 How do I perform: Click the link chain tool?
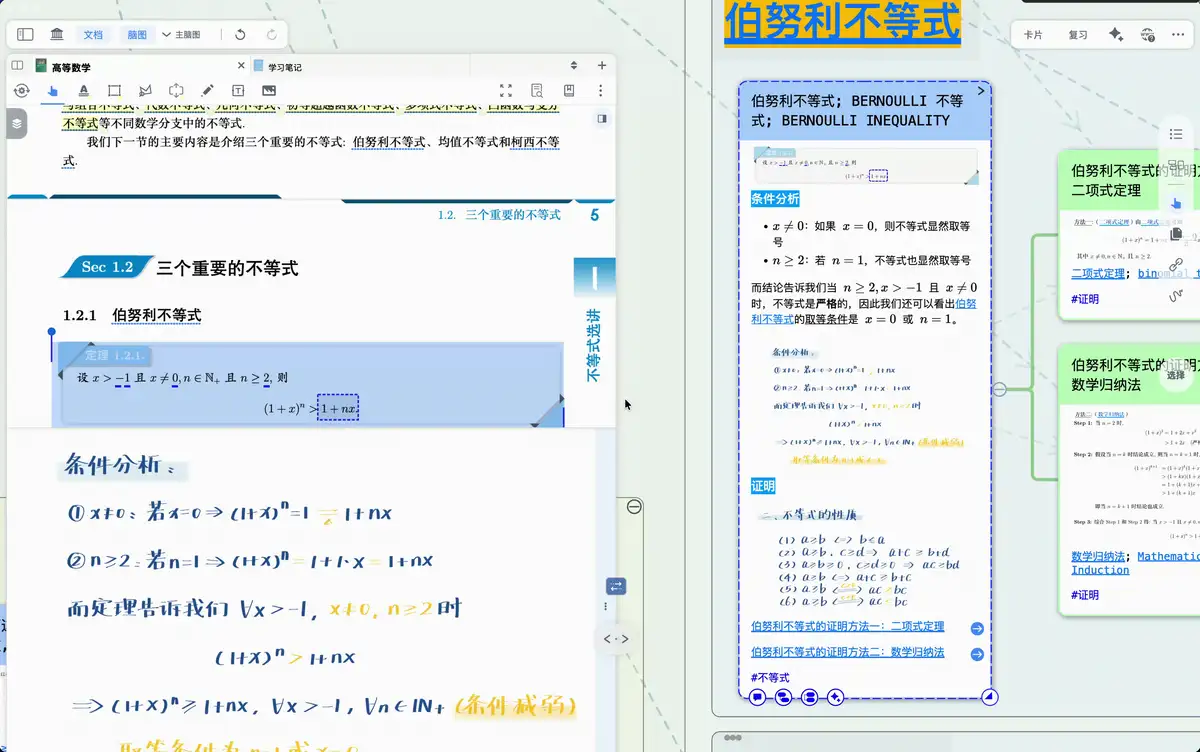[x=1176, y=264]
